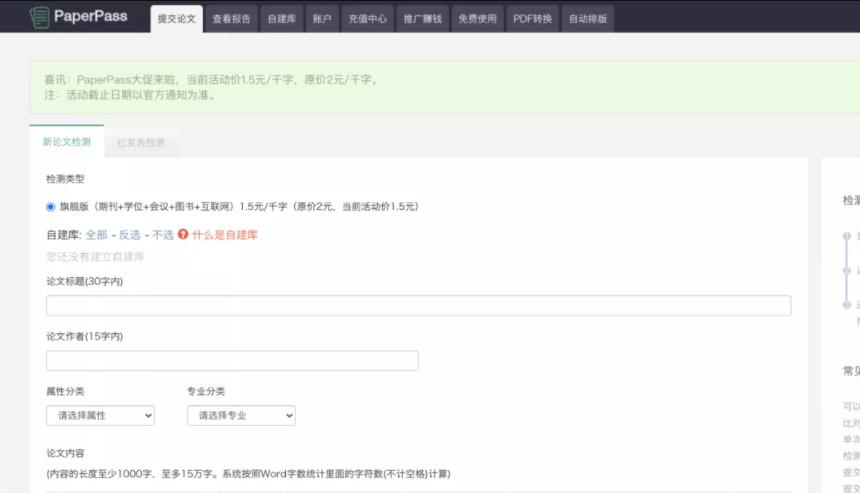Open the 提交论文 tab
This screenshot has height=493, width=860.
click(x=177, y=19)
